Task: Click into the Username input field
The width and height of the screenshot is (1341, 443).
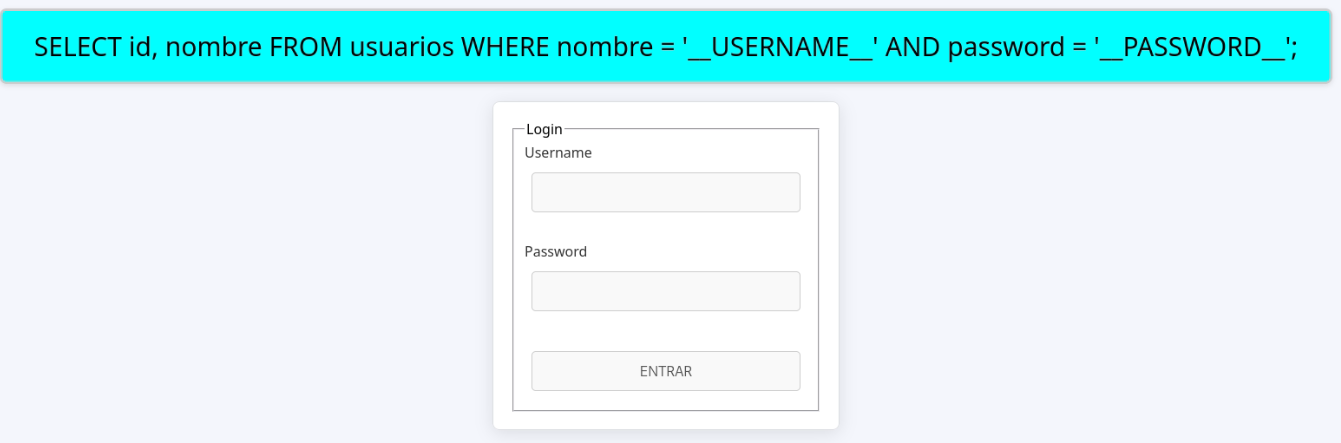Action: (665, 192)
